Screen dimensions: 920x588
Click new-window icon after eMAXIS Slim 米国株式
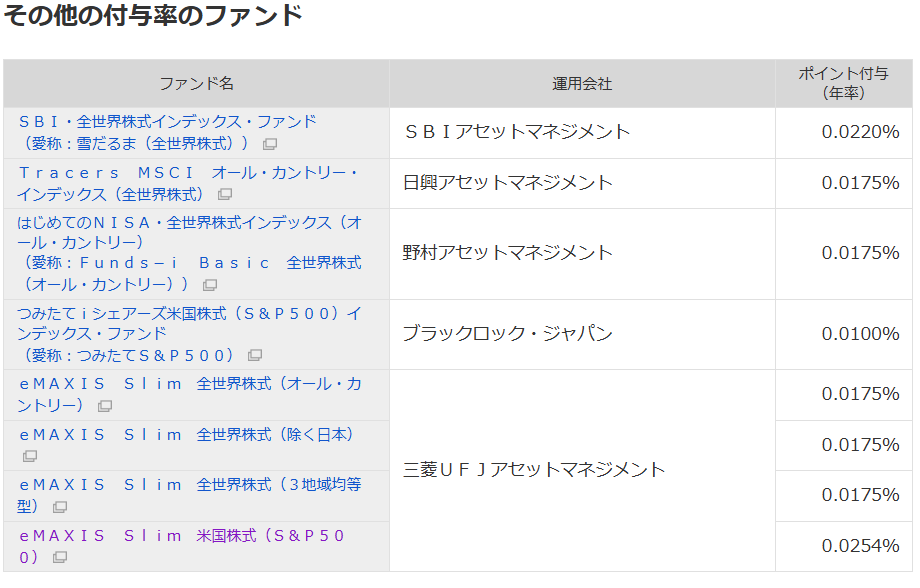[x=60, y=557]
